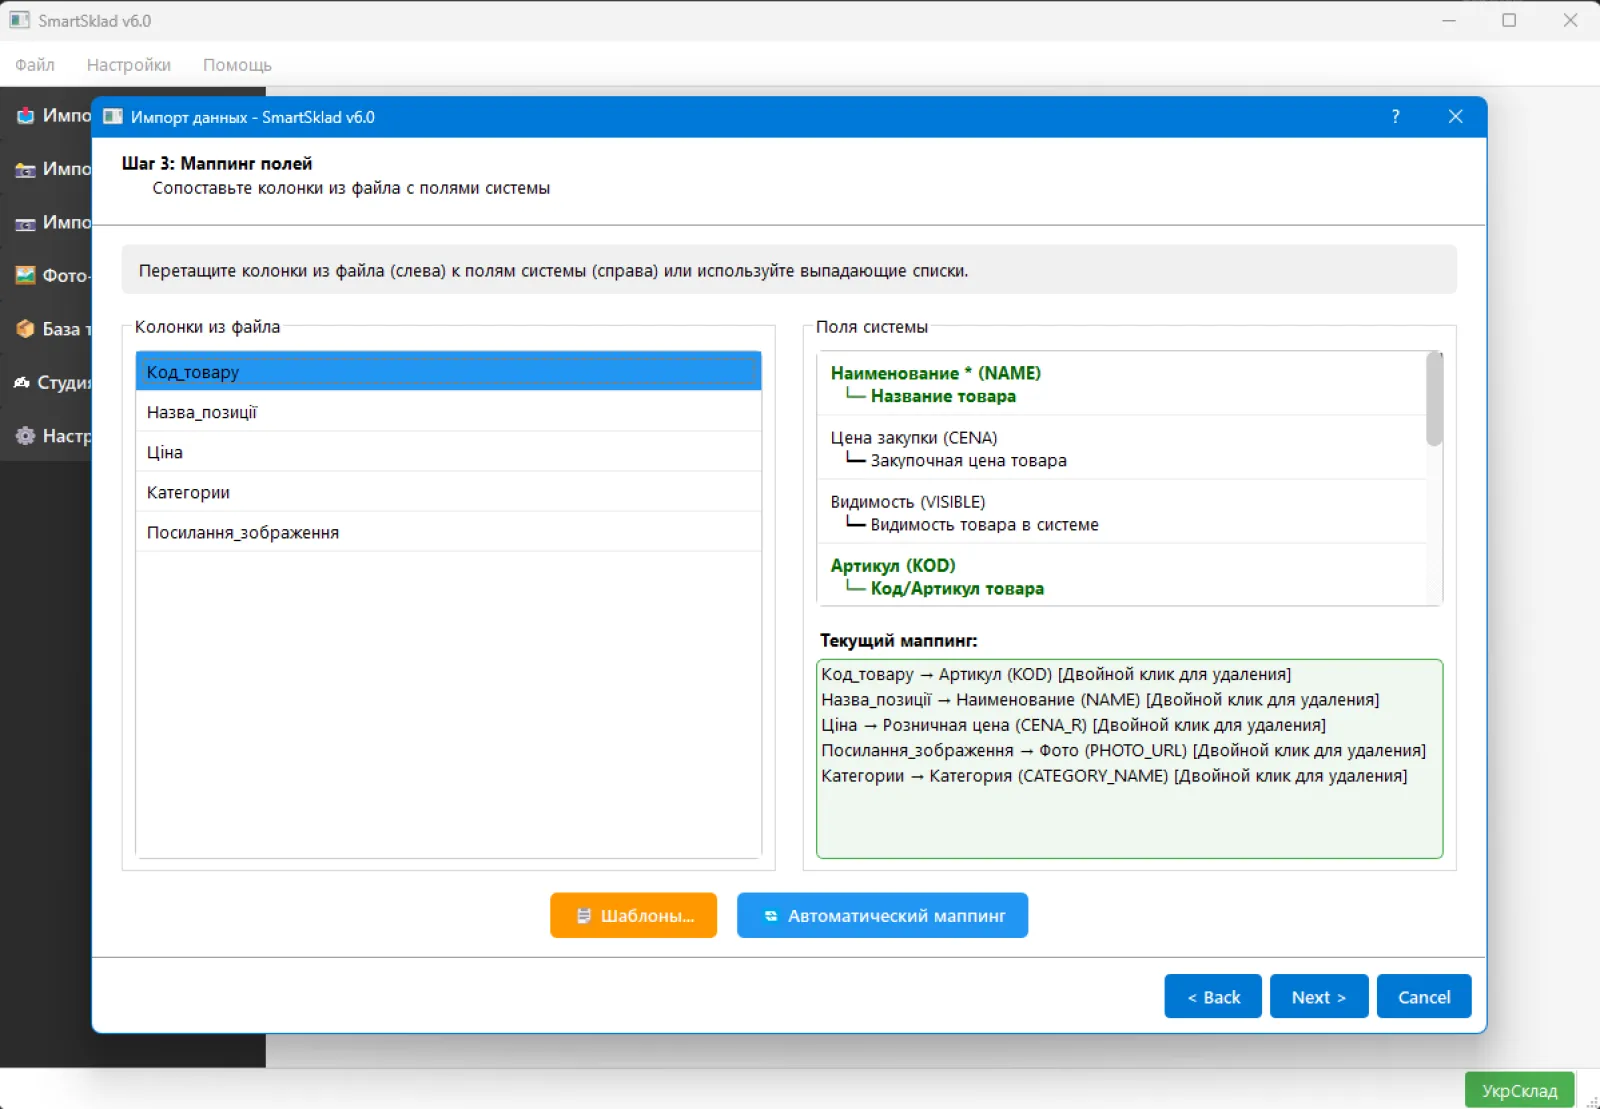
Task: Click the import dialog window icon
Action: point(113,117)
